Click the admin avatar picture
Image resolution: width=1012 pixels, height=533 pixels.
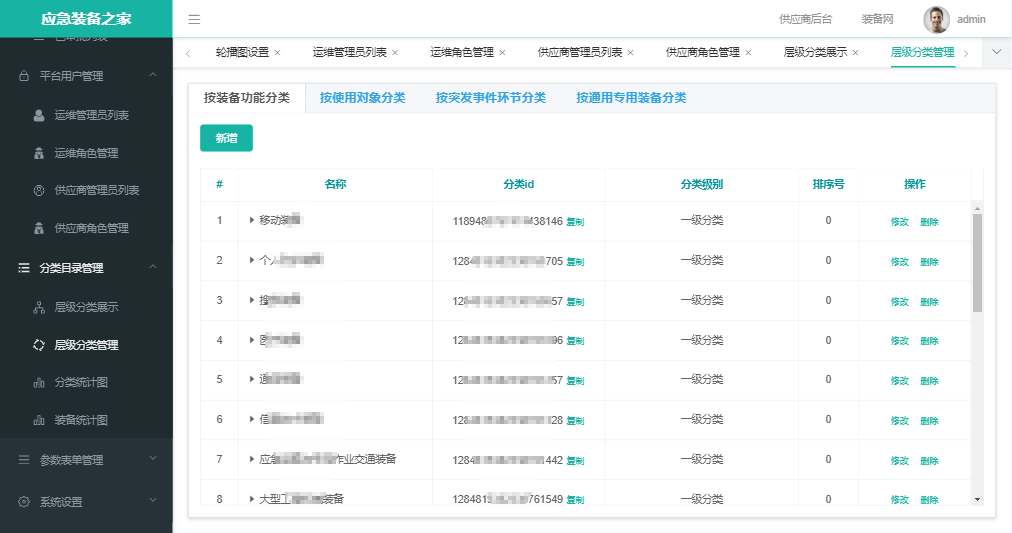point(936,19)
